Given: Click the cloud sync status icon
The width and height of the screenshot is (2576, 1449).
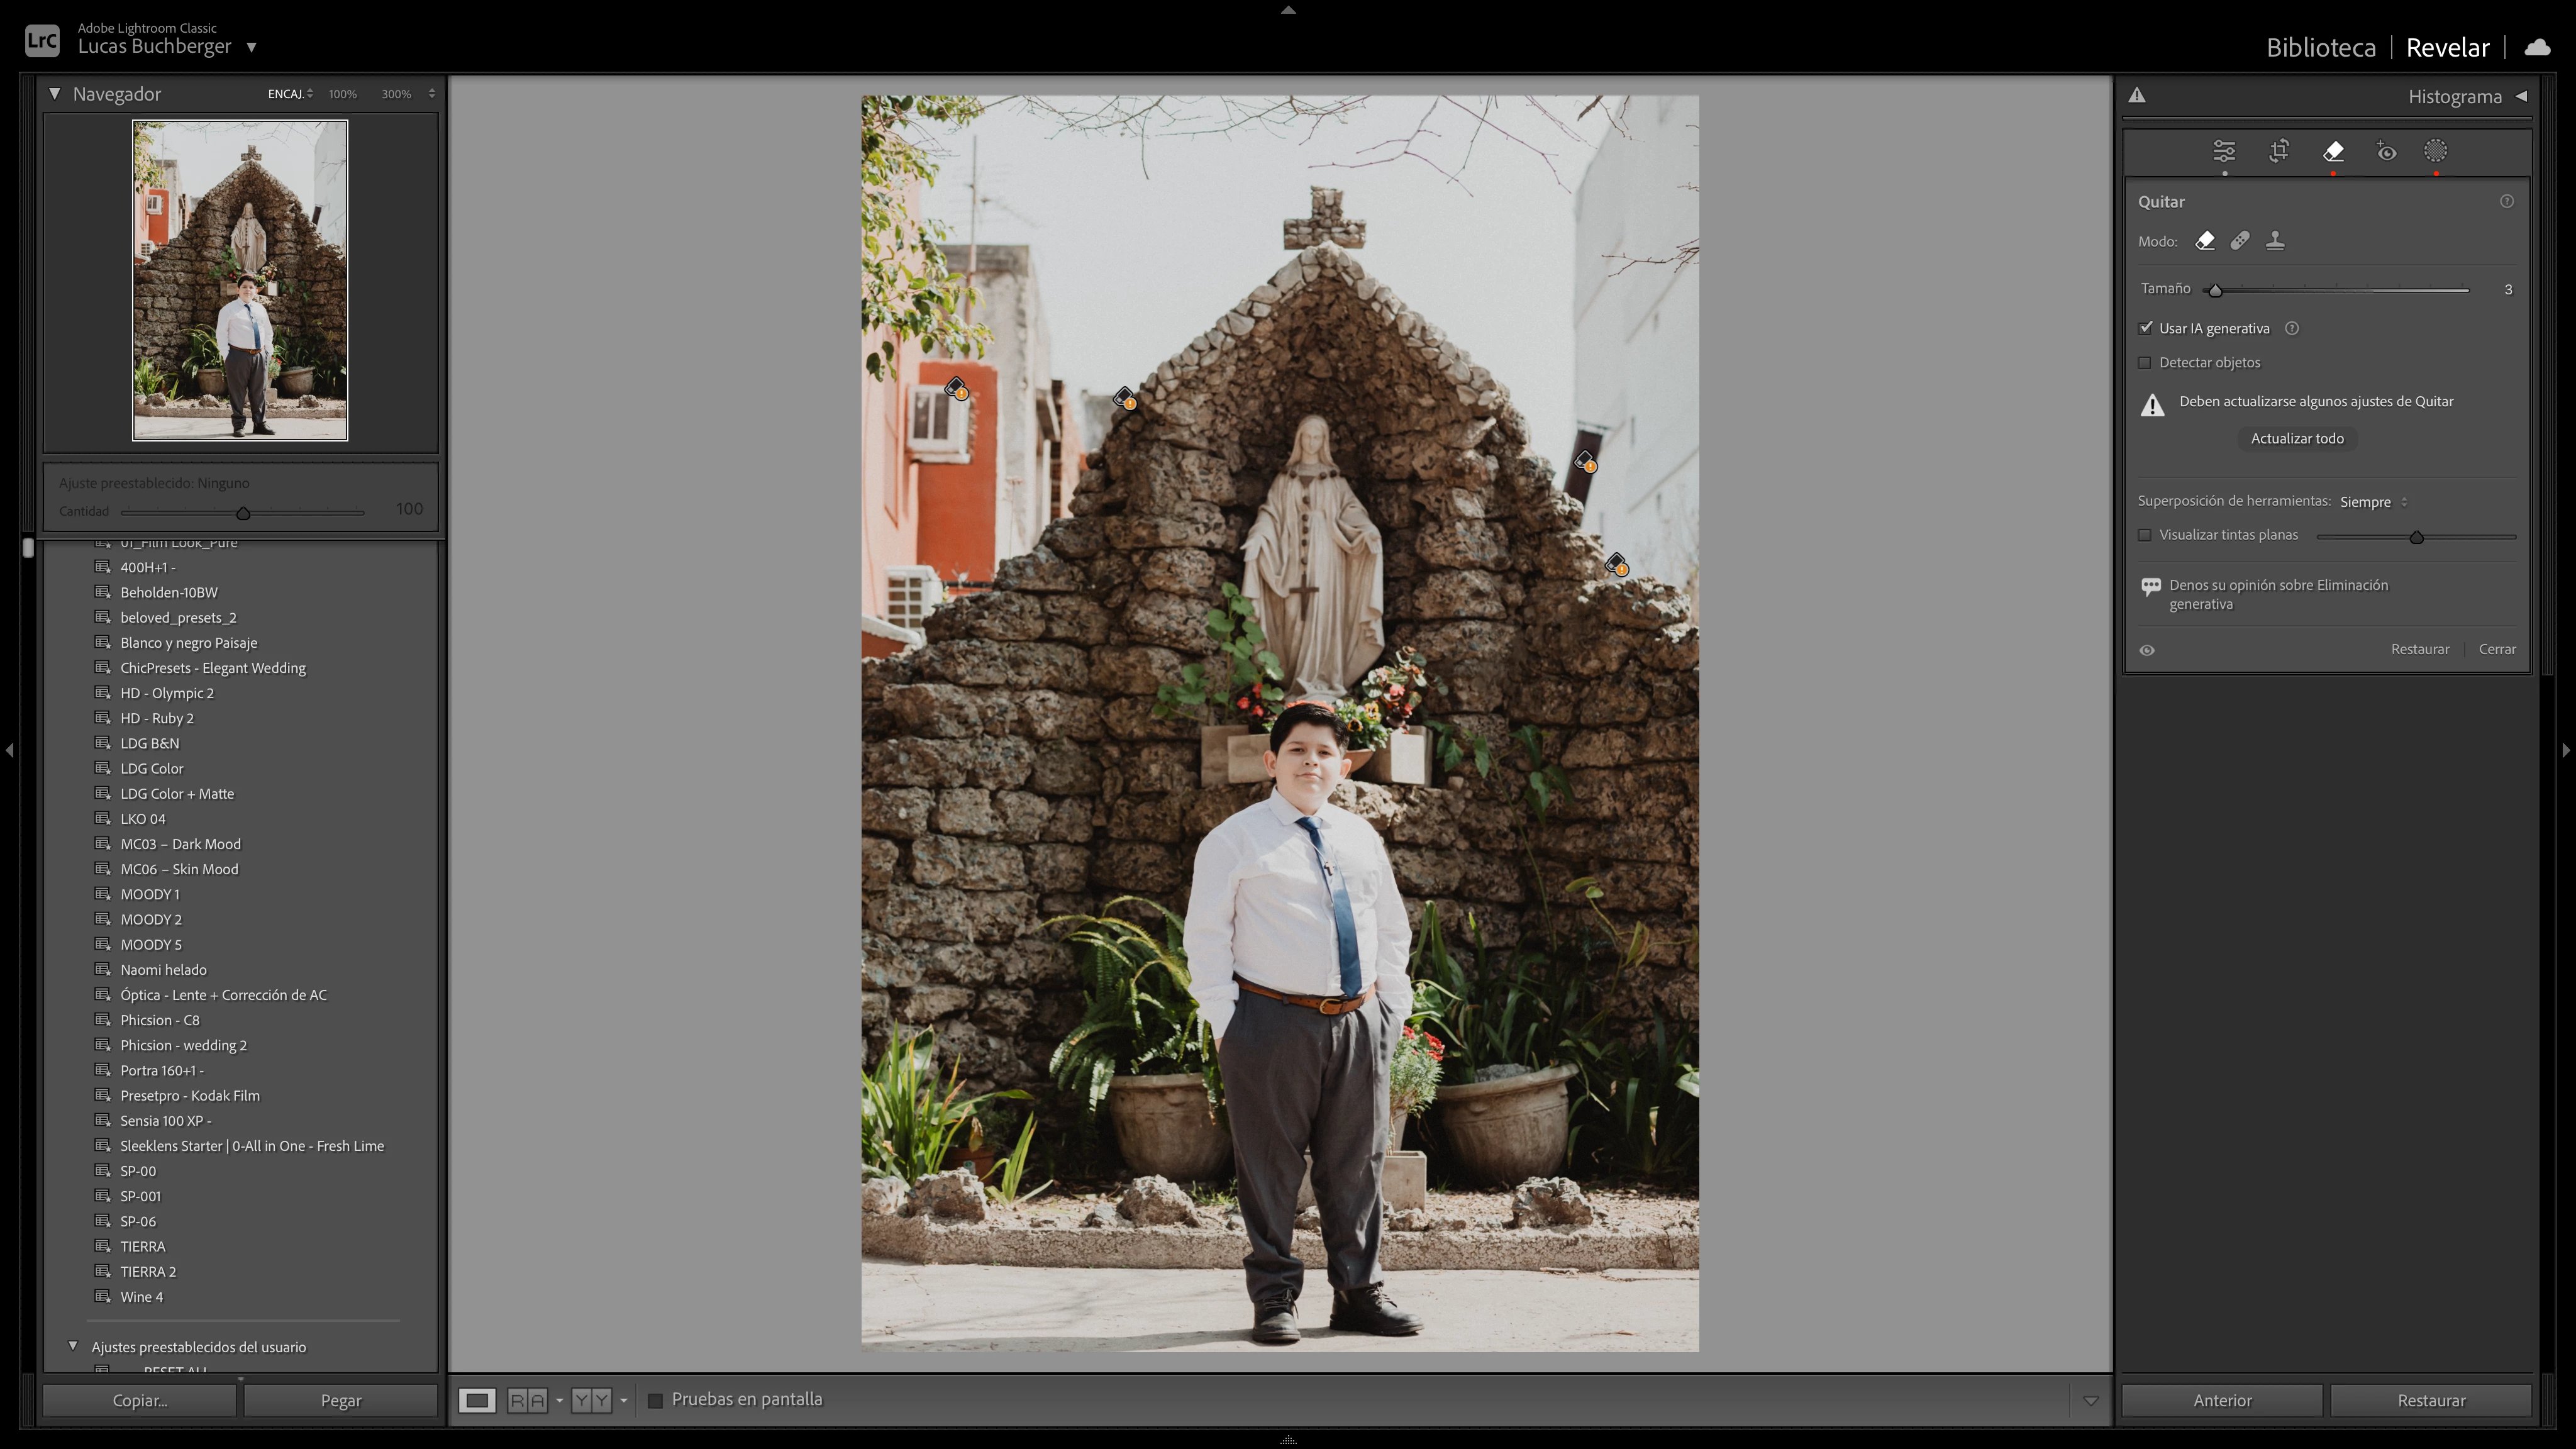Looking at the screenshot, I should pos(2537,47).
